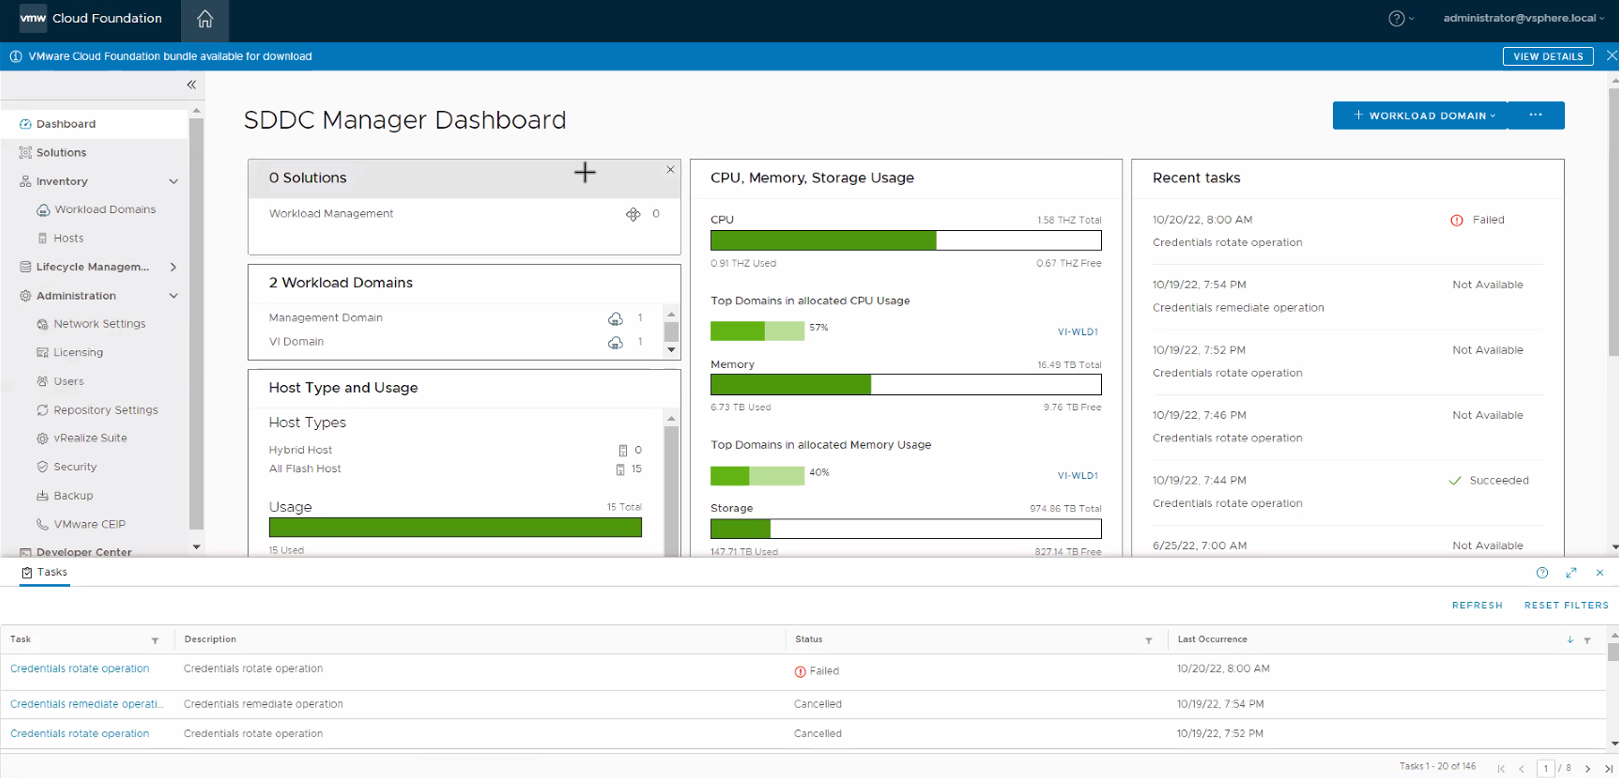Open VI-WLD1 link under Memory usage
This screenshot has height=778, width=1619.
pyautogui.click(x=1078, y=476)
